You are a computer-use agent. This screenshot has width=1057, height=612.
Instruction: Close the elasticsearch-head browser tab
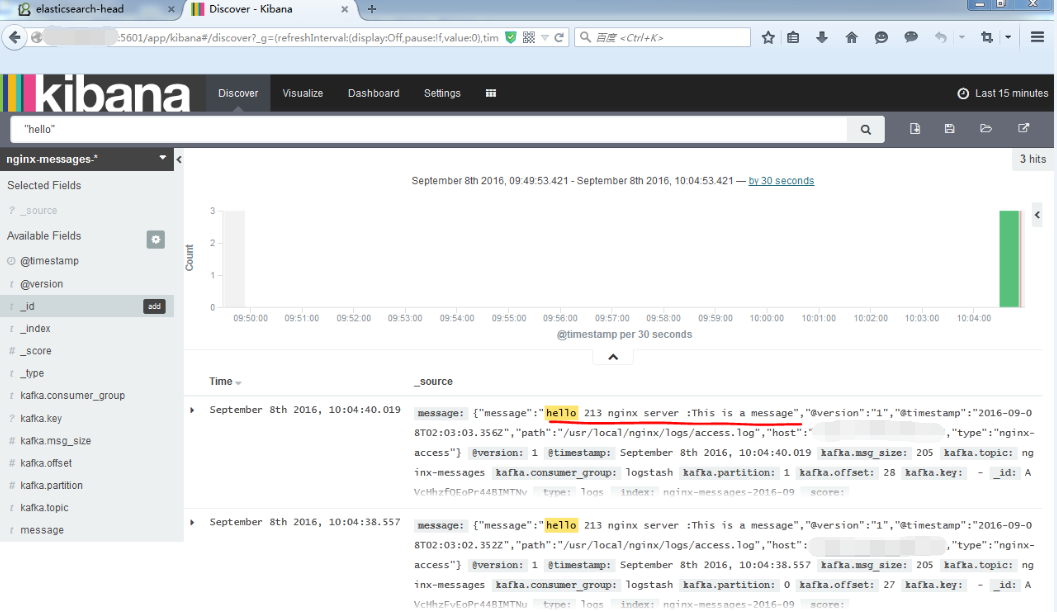171,9
